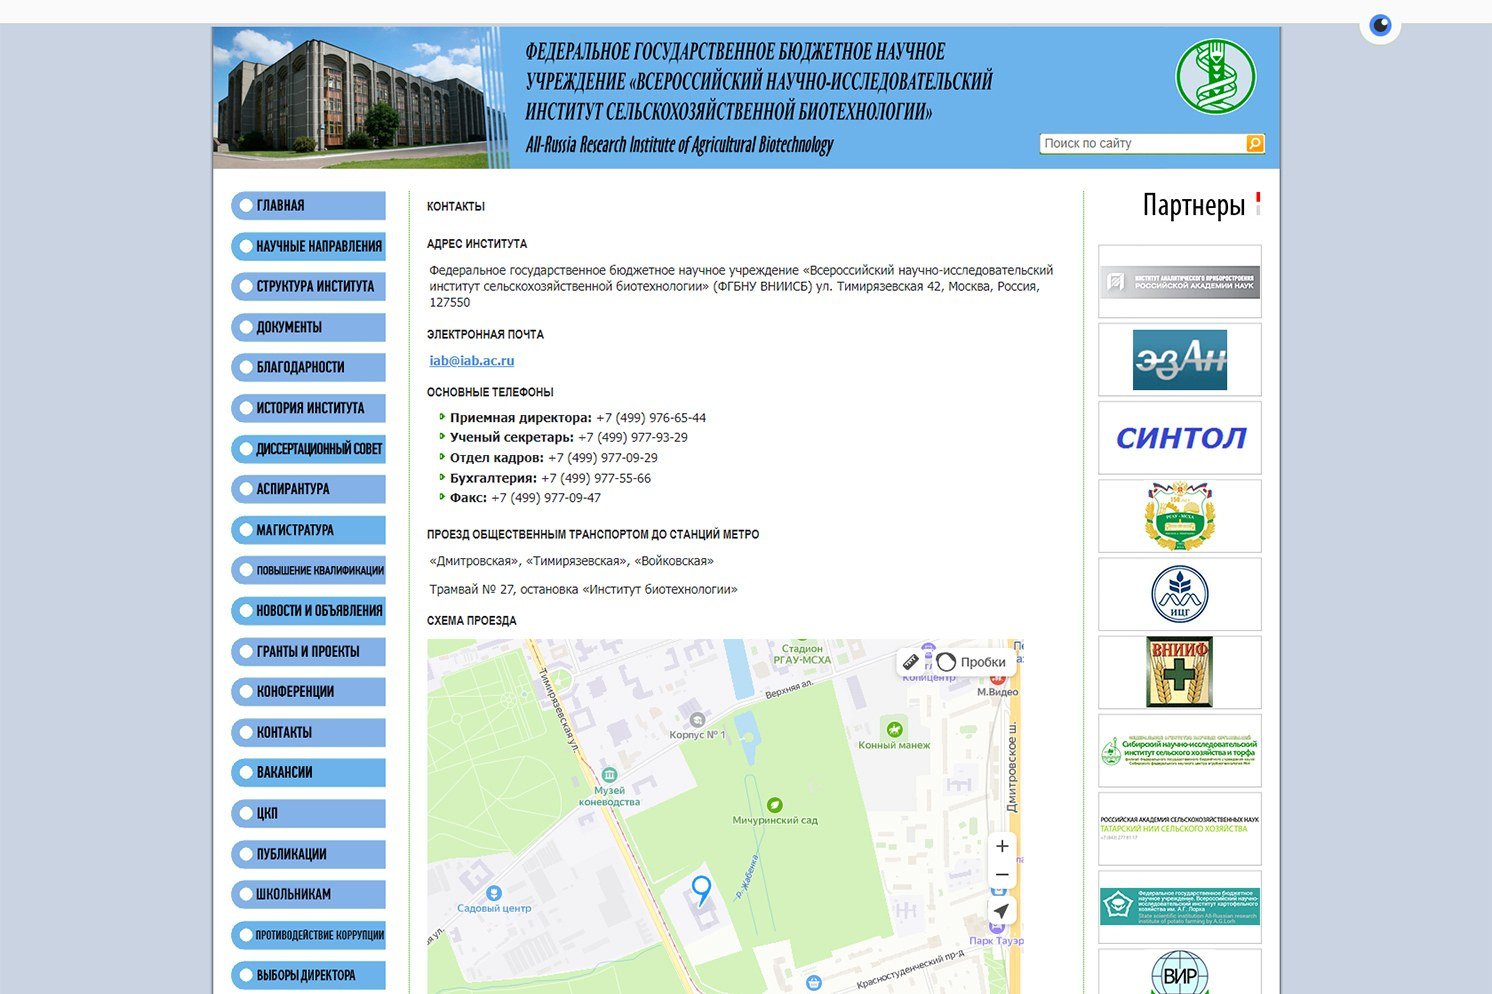
Task: Open the ШКОЛЬНИКАМ menu item
Action: [x=308, y=894]
